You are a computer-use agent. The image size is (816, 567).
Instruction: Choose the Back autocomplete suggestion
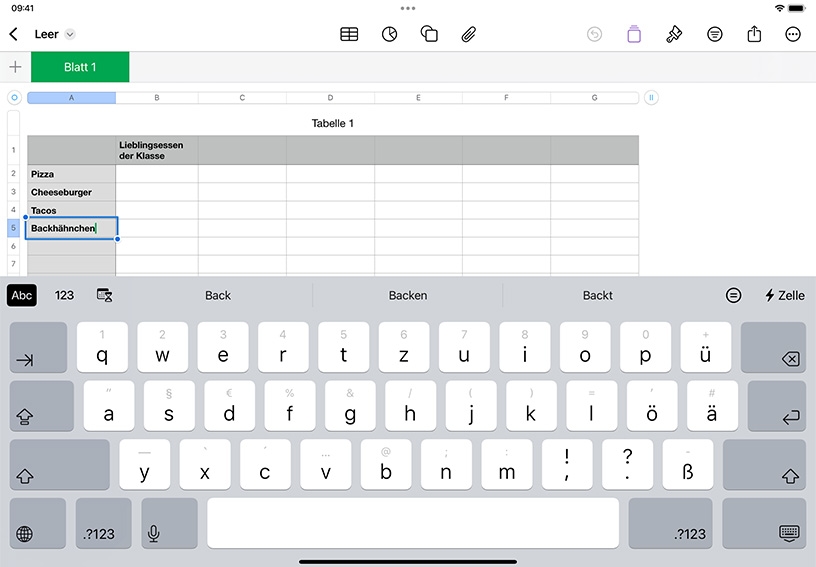point(218,295)
